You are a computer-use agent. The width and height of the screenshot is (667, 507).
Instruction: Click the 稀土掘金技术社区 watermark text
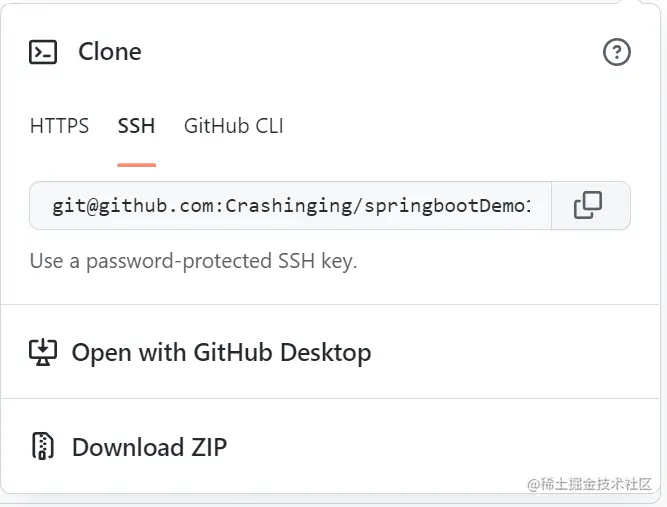pyautogui.click(x=598, y=484)
